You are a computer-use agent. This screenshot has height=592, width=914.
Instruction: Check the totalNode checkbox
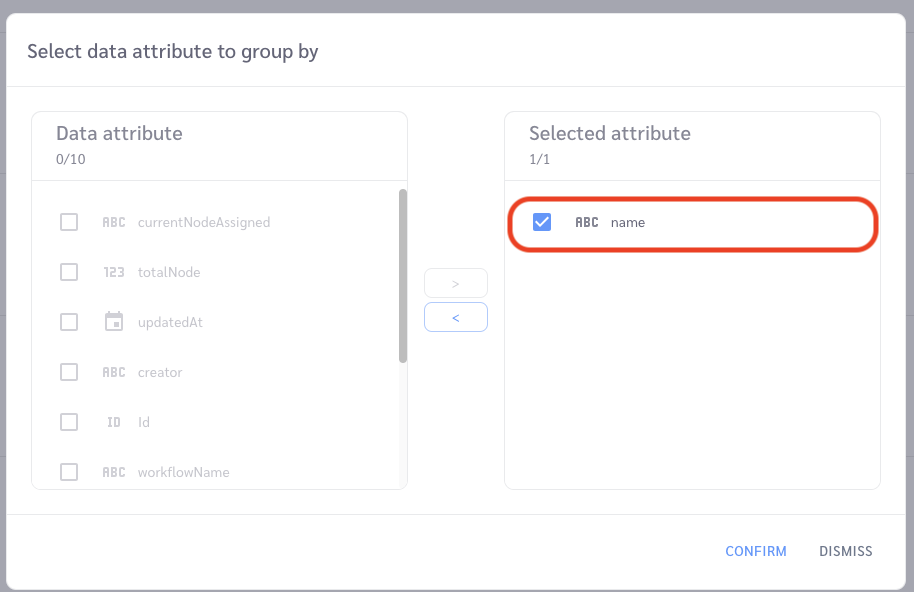coord(69,272)
